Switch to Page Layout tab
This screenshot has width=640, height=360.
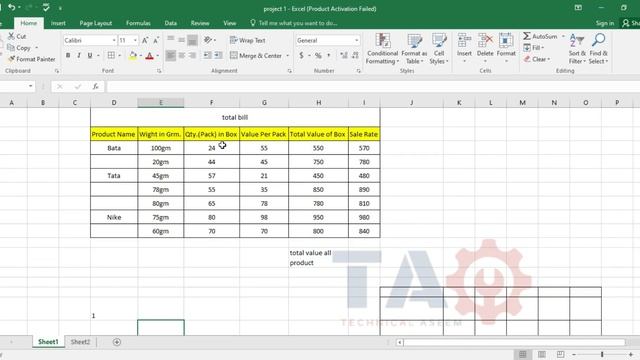click(x=96, y=23)
